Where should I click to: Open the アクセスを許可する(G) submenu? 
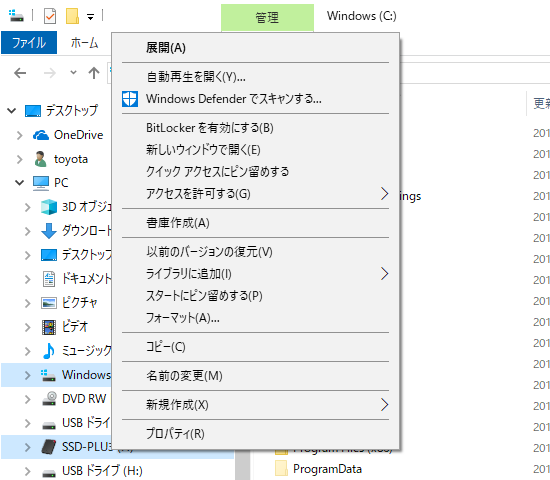(x=255, y=193)
